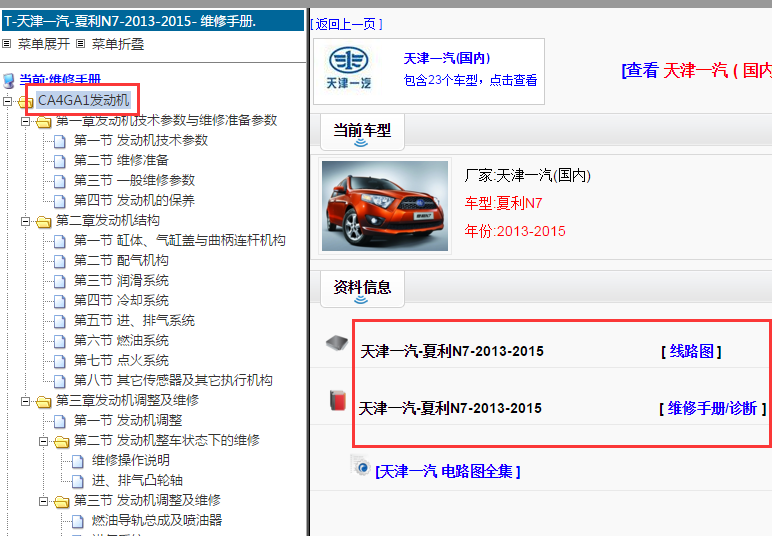This screenshot has height=536, width=772.
Task: Click folder icon of 第三节 发动机调整及维修
Action: click(x=62, y=502)
